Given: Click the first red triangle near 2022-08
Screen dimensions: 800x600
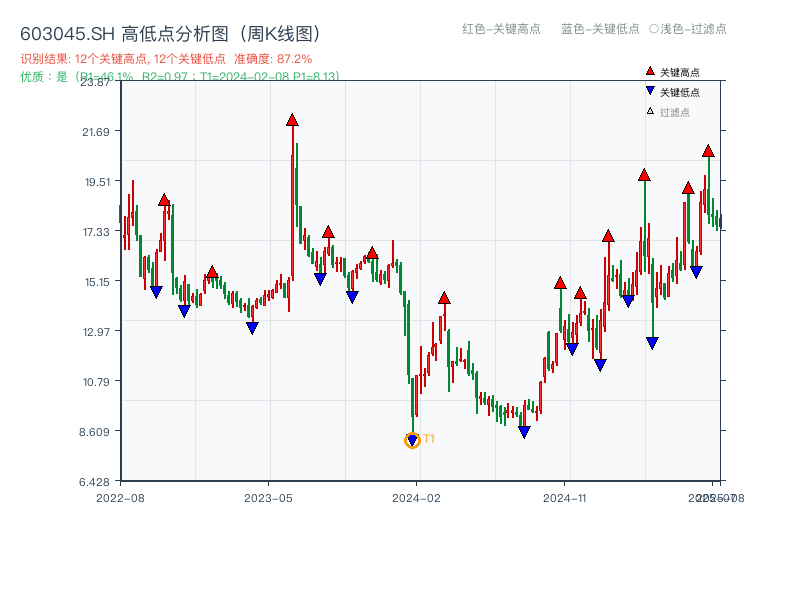Looking at the screenshot, I should (165, 198).
